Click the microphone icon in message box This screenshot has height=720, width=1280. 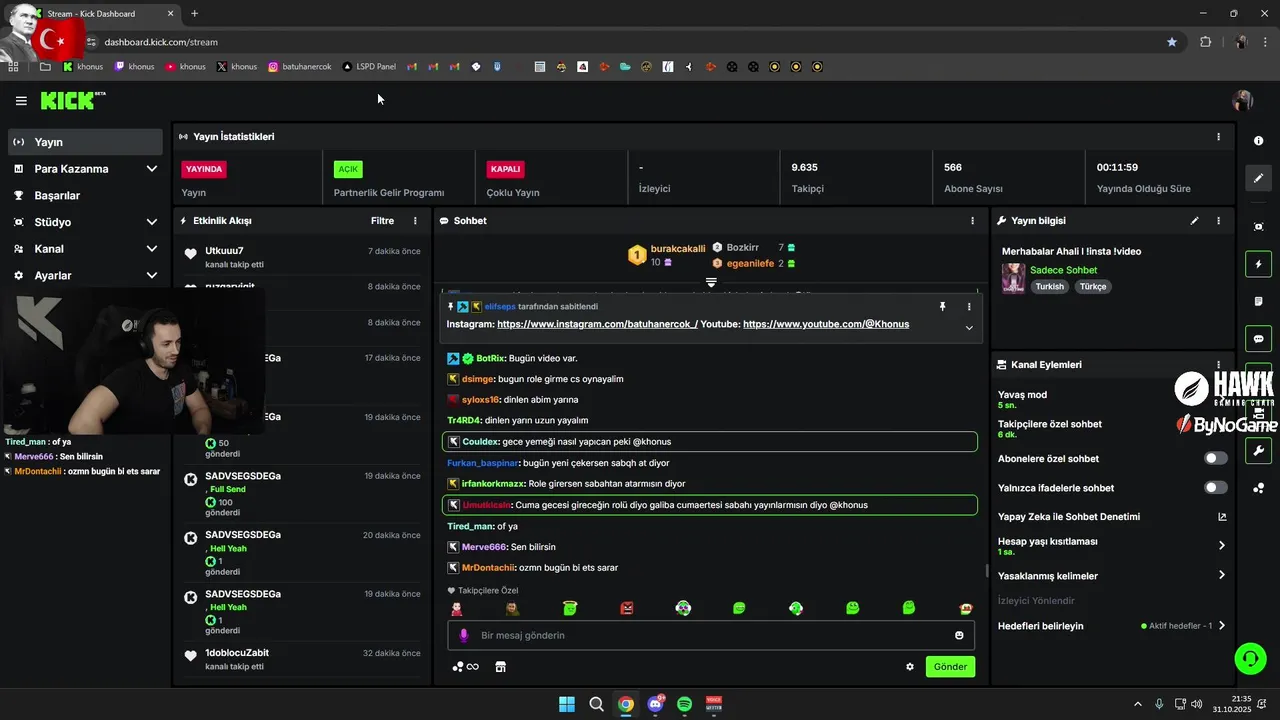coord(463,635)
